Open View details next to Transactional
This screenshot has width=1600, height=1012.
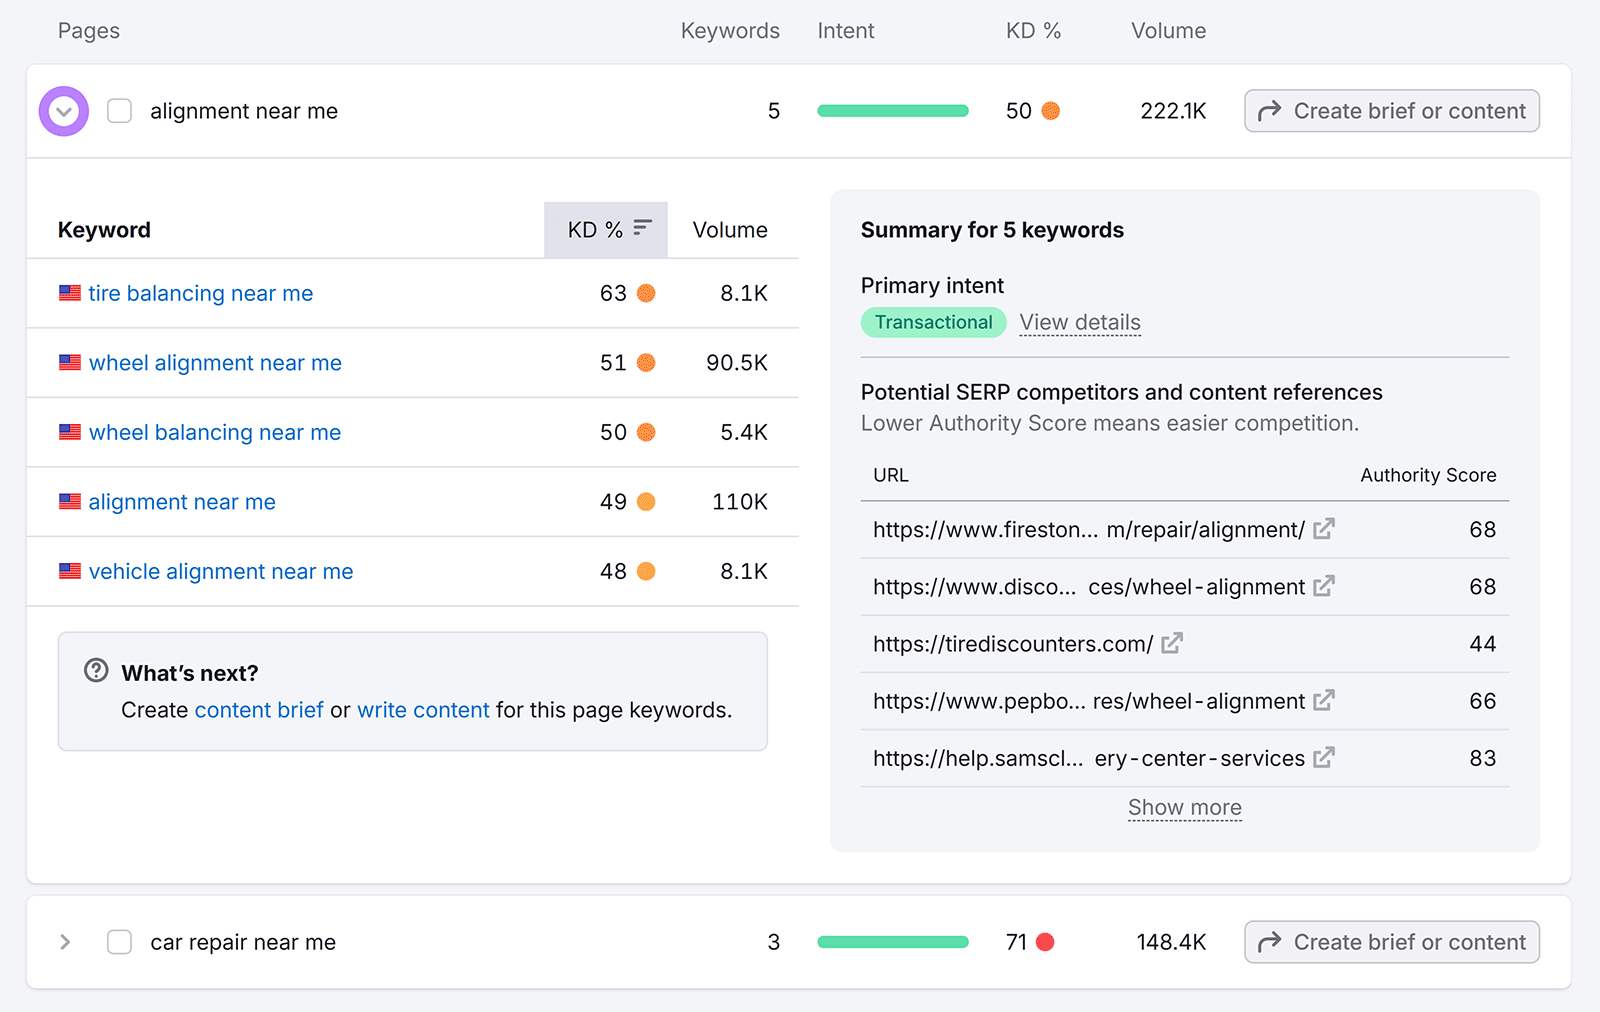coord(1080,322)
